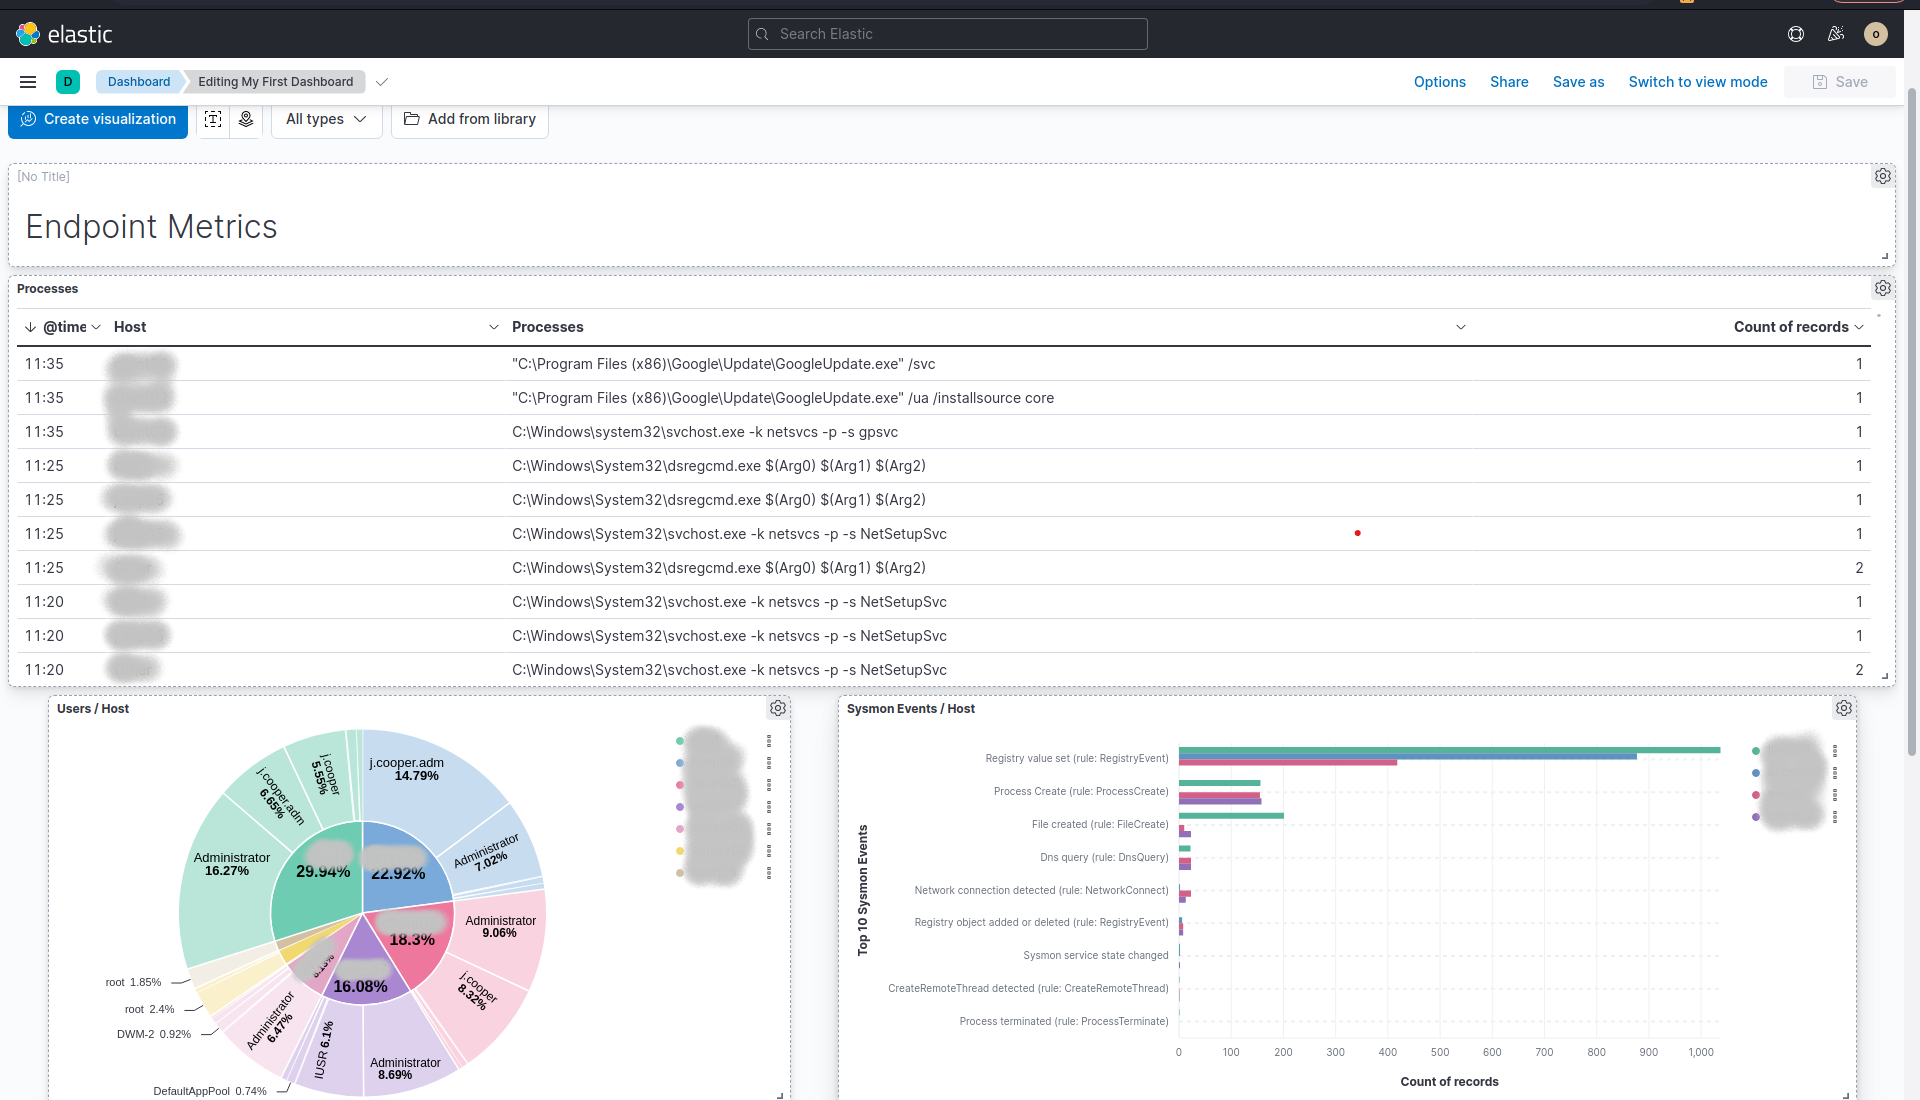Image resolution: width=1920 pixels, height=1100 pixels.
Task: Open options for first Sysmon legend entry
Action: coord(1835,751)
